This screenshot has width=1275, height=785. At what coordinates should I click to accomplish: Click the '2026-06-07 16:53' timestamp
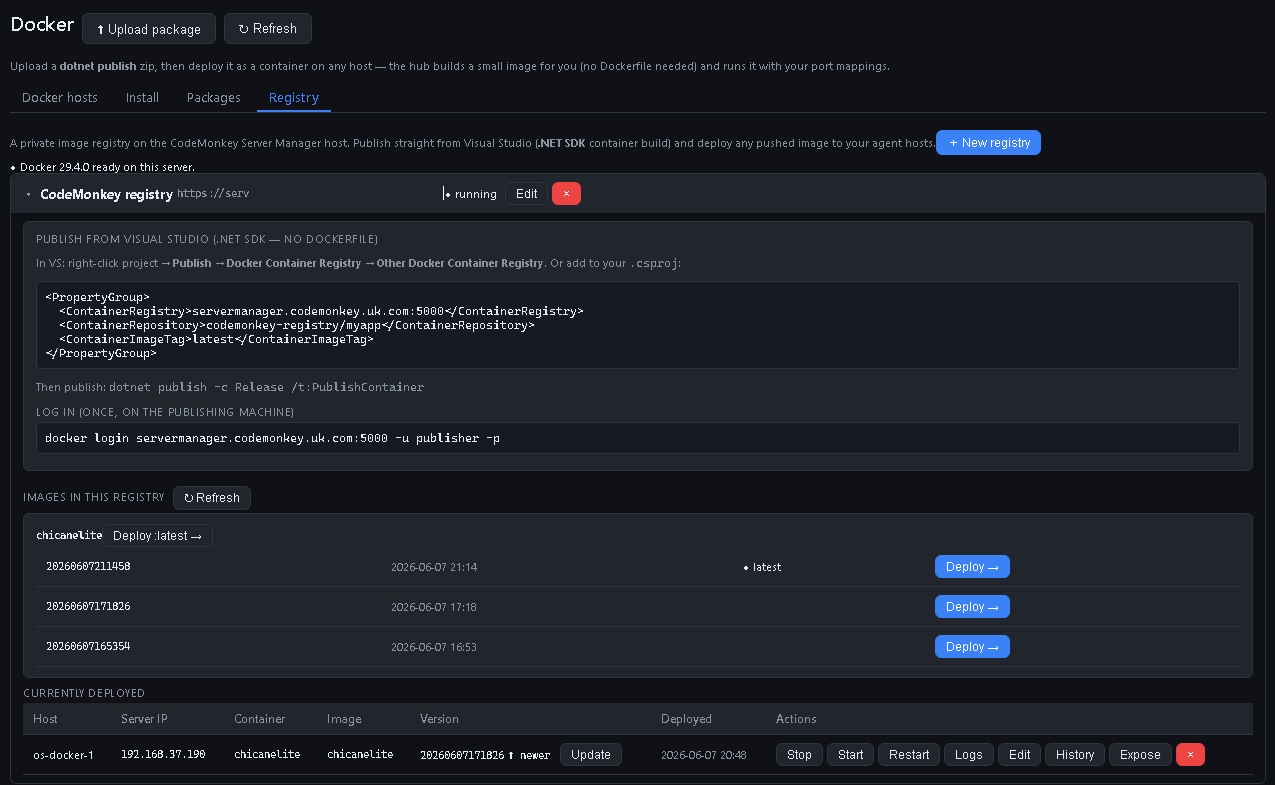tap(434, 647)
